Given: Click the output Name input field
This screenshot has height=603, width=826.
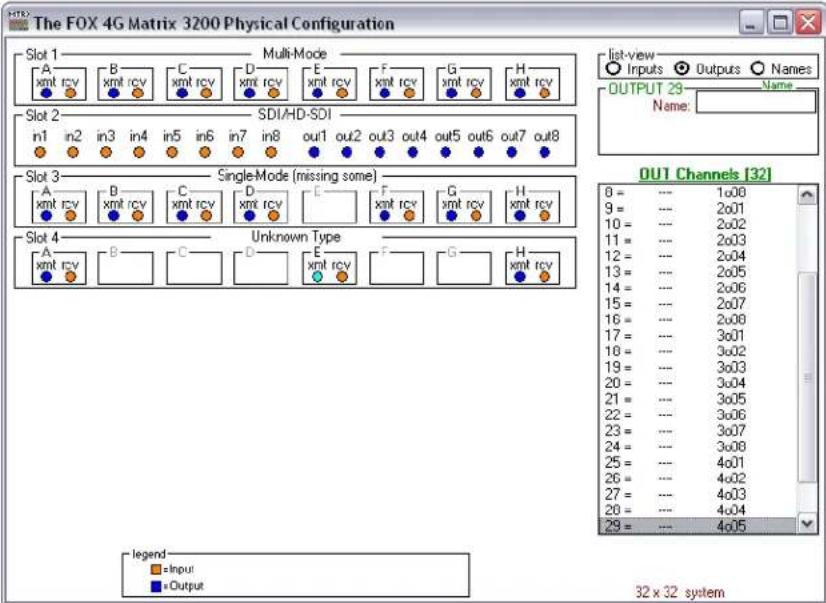Looking at the screenshot, I should click(756, 102).
